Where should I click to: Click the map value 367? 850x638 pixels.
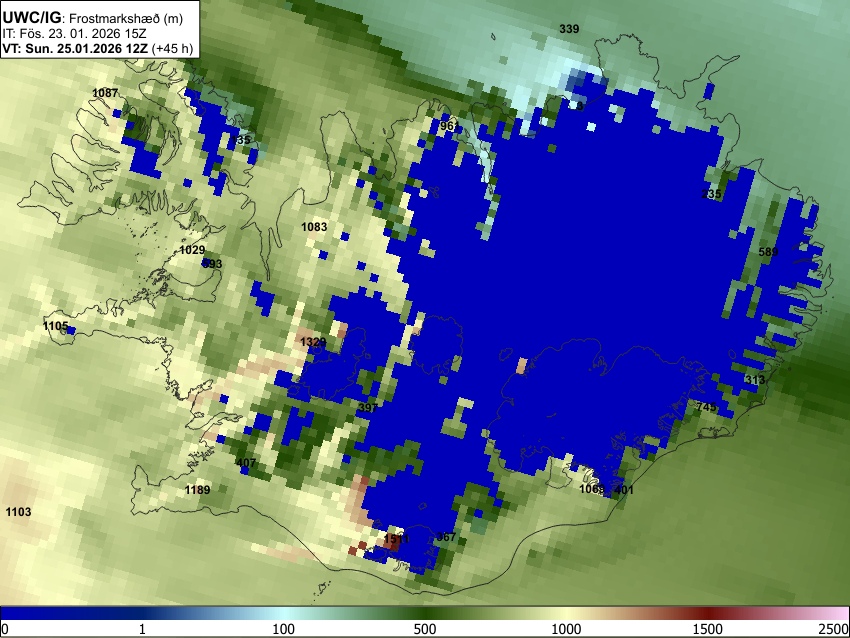pyautogui.click(x=446, y=537)
